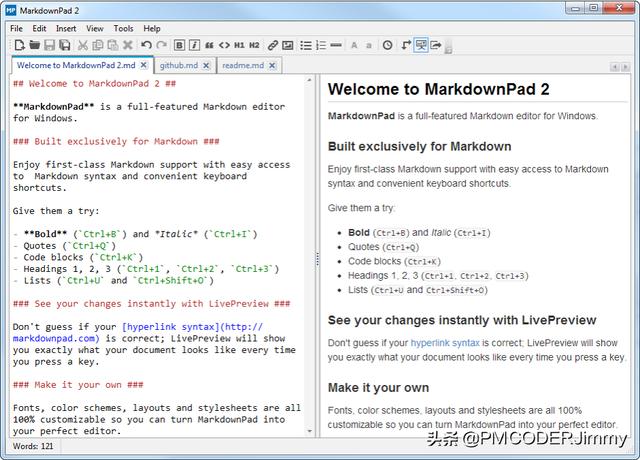Viewport: 640px width, 460px height.
Task: Click the Built exclusively for Markdown preview heading
Action: point(420,147)
